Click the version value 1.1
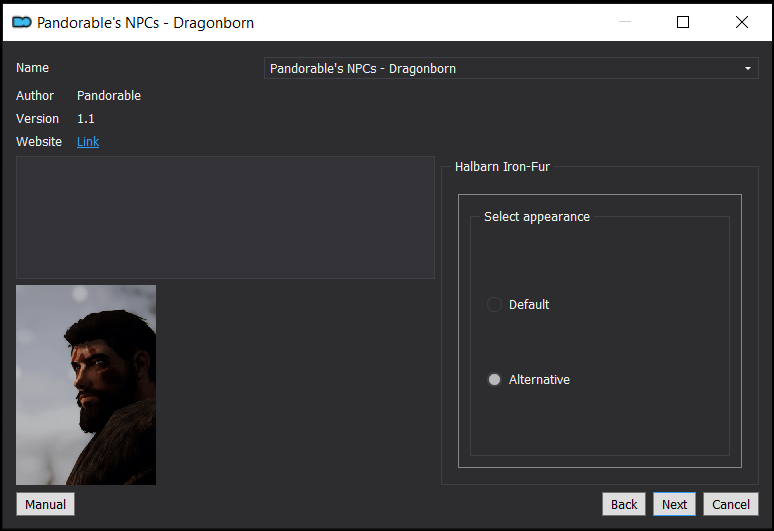Screen dimensions: 774x531 [x=85, y=118]
